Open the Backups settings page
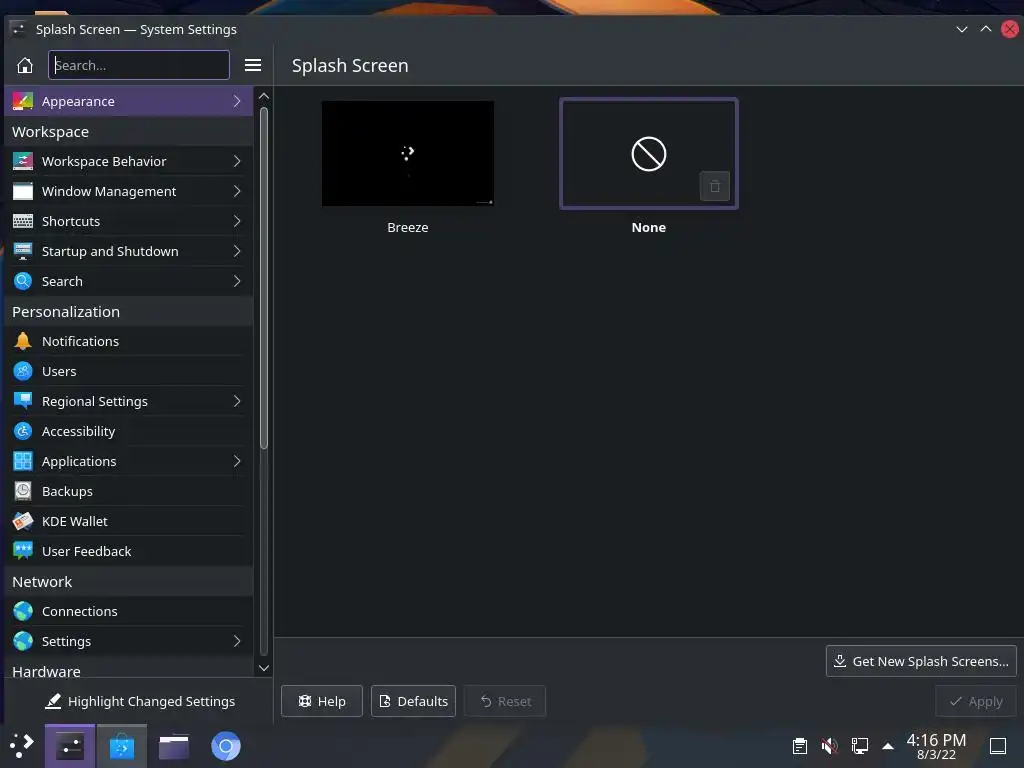1024x768 pixels. (129, 491)
